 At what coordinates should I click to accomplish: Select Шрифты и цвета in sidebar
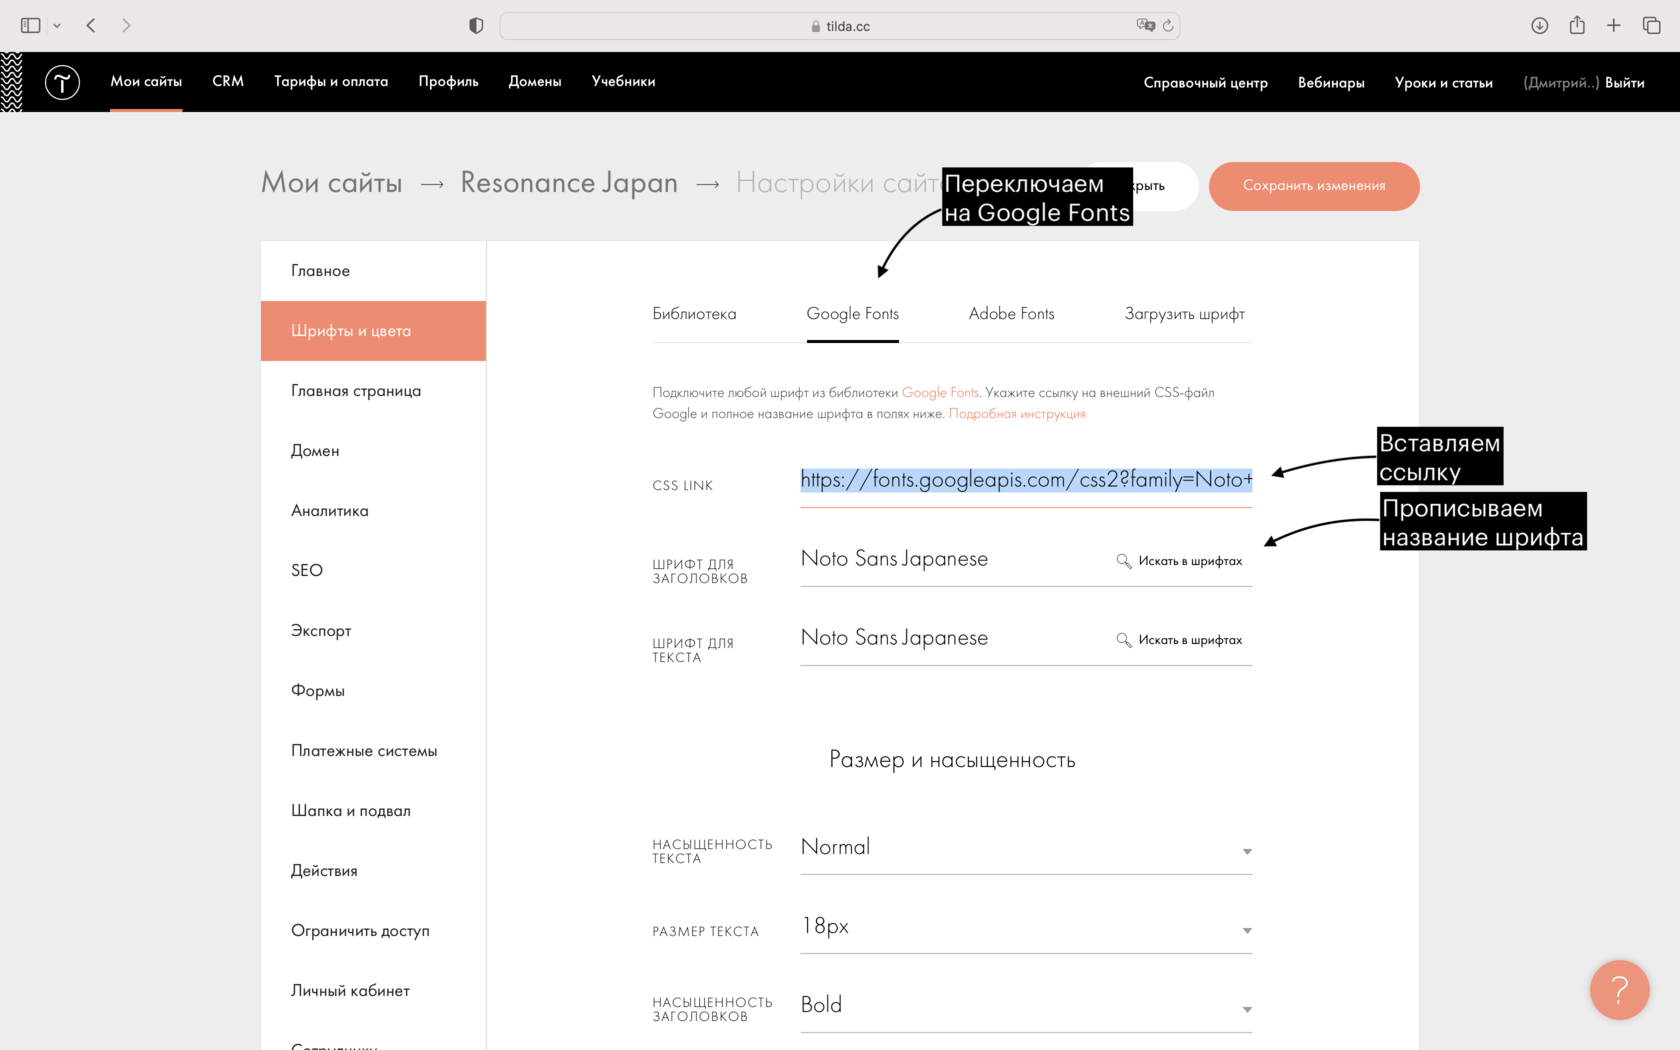(x=373, y=331)
